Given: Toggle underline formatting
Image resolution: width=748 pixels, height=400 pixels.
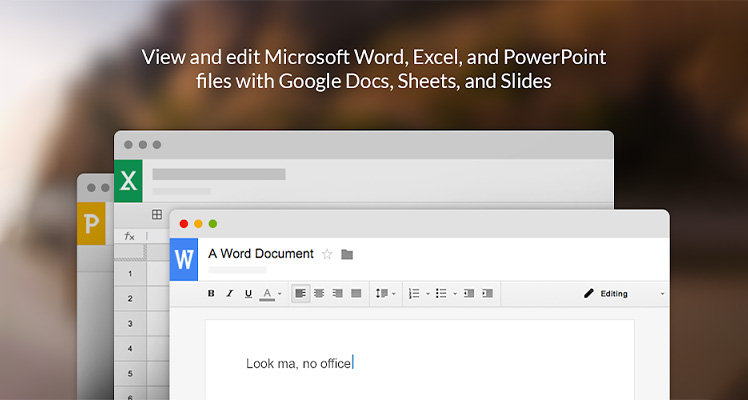Looking at the screenshot, I should pyautogui.click(x=248, y=294).
